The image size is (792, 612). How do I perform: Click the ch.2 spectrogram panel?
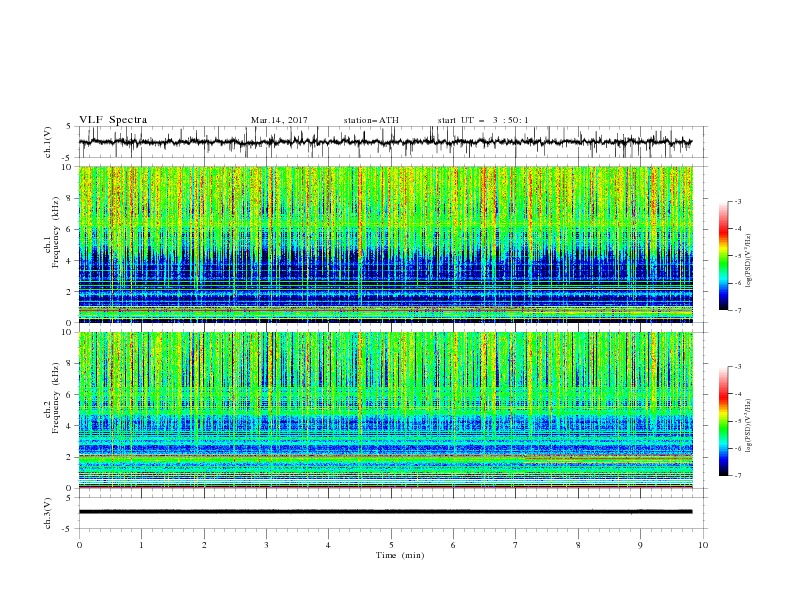tap(385, 410)
